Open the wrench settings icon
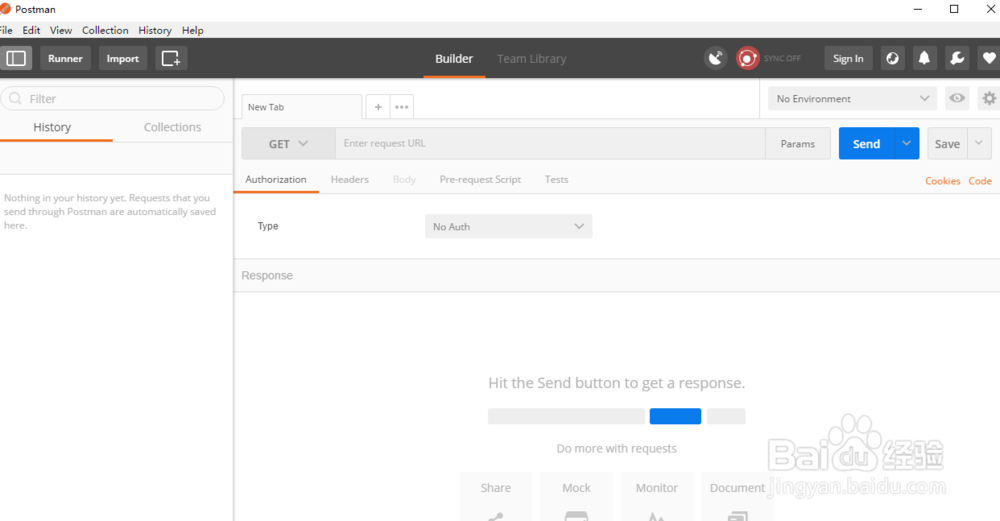The width and height of the screenshot is (1000, 521). [x=957, y=58]
